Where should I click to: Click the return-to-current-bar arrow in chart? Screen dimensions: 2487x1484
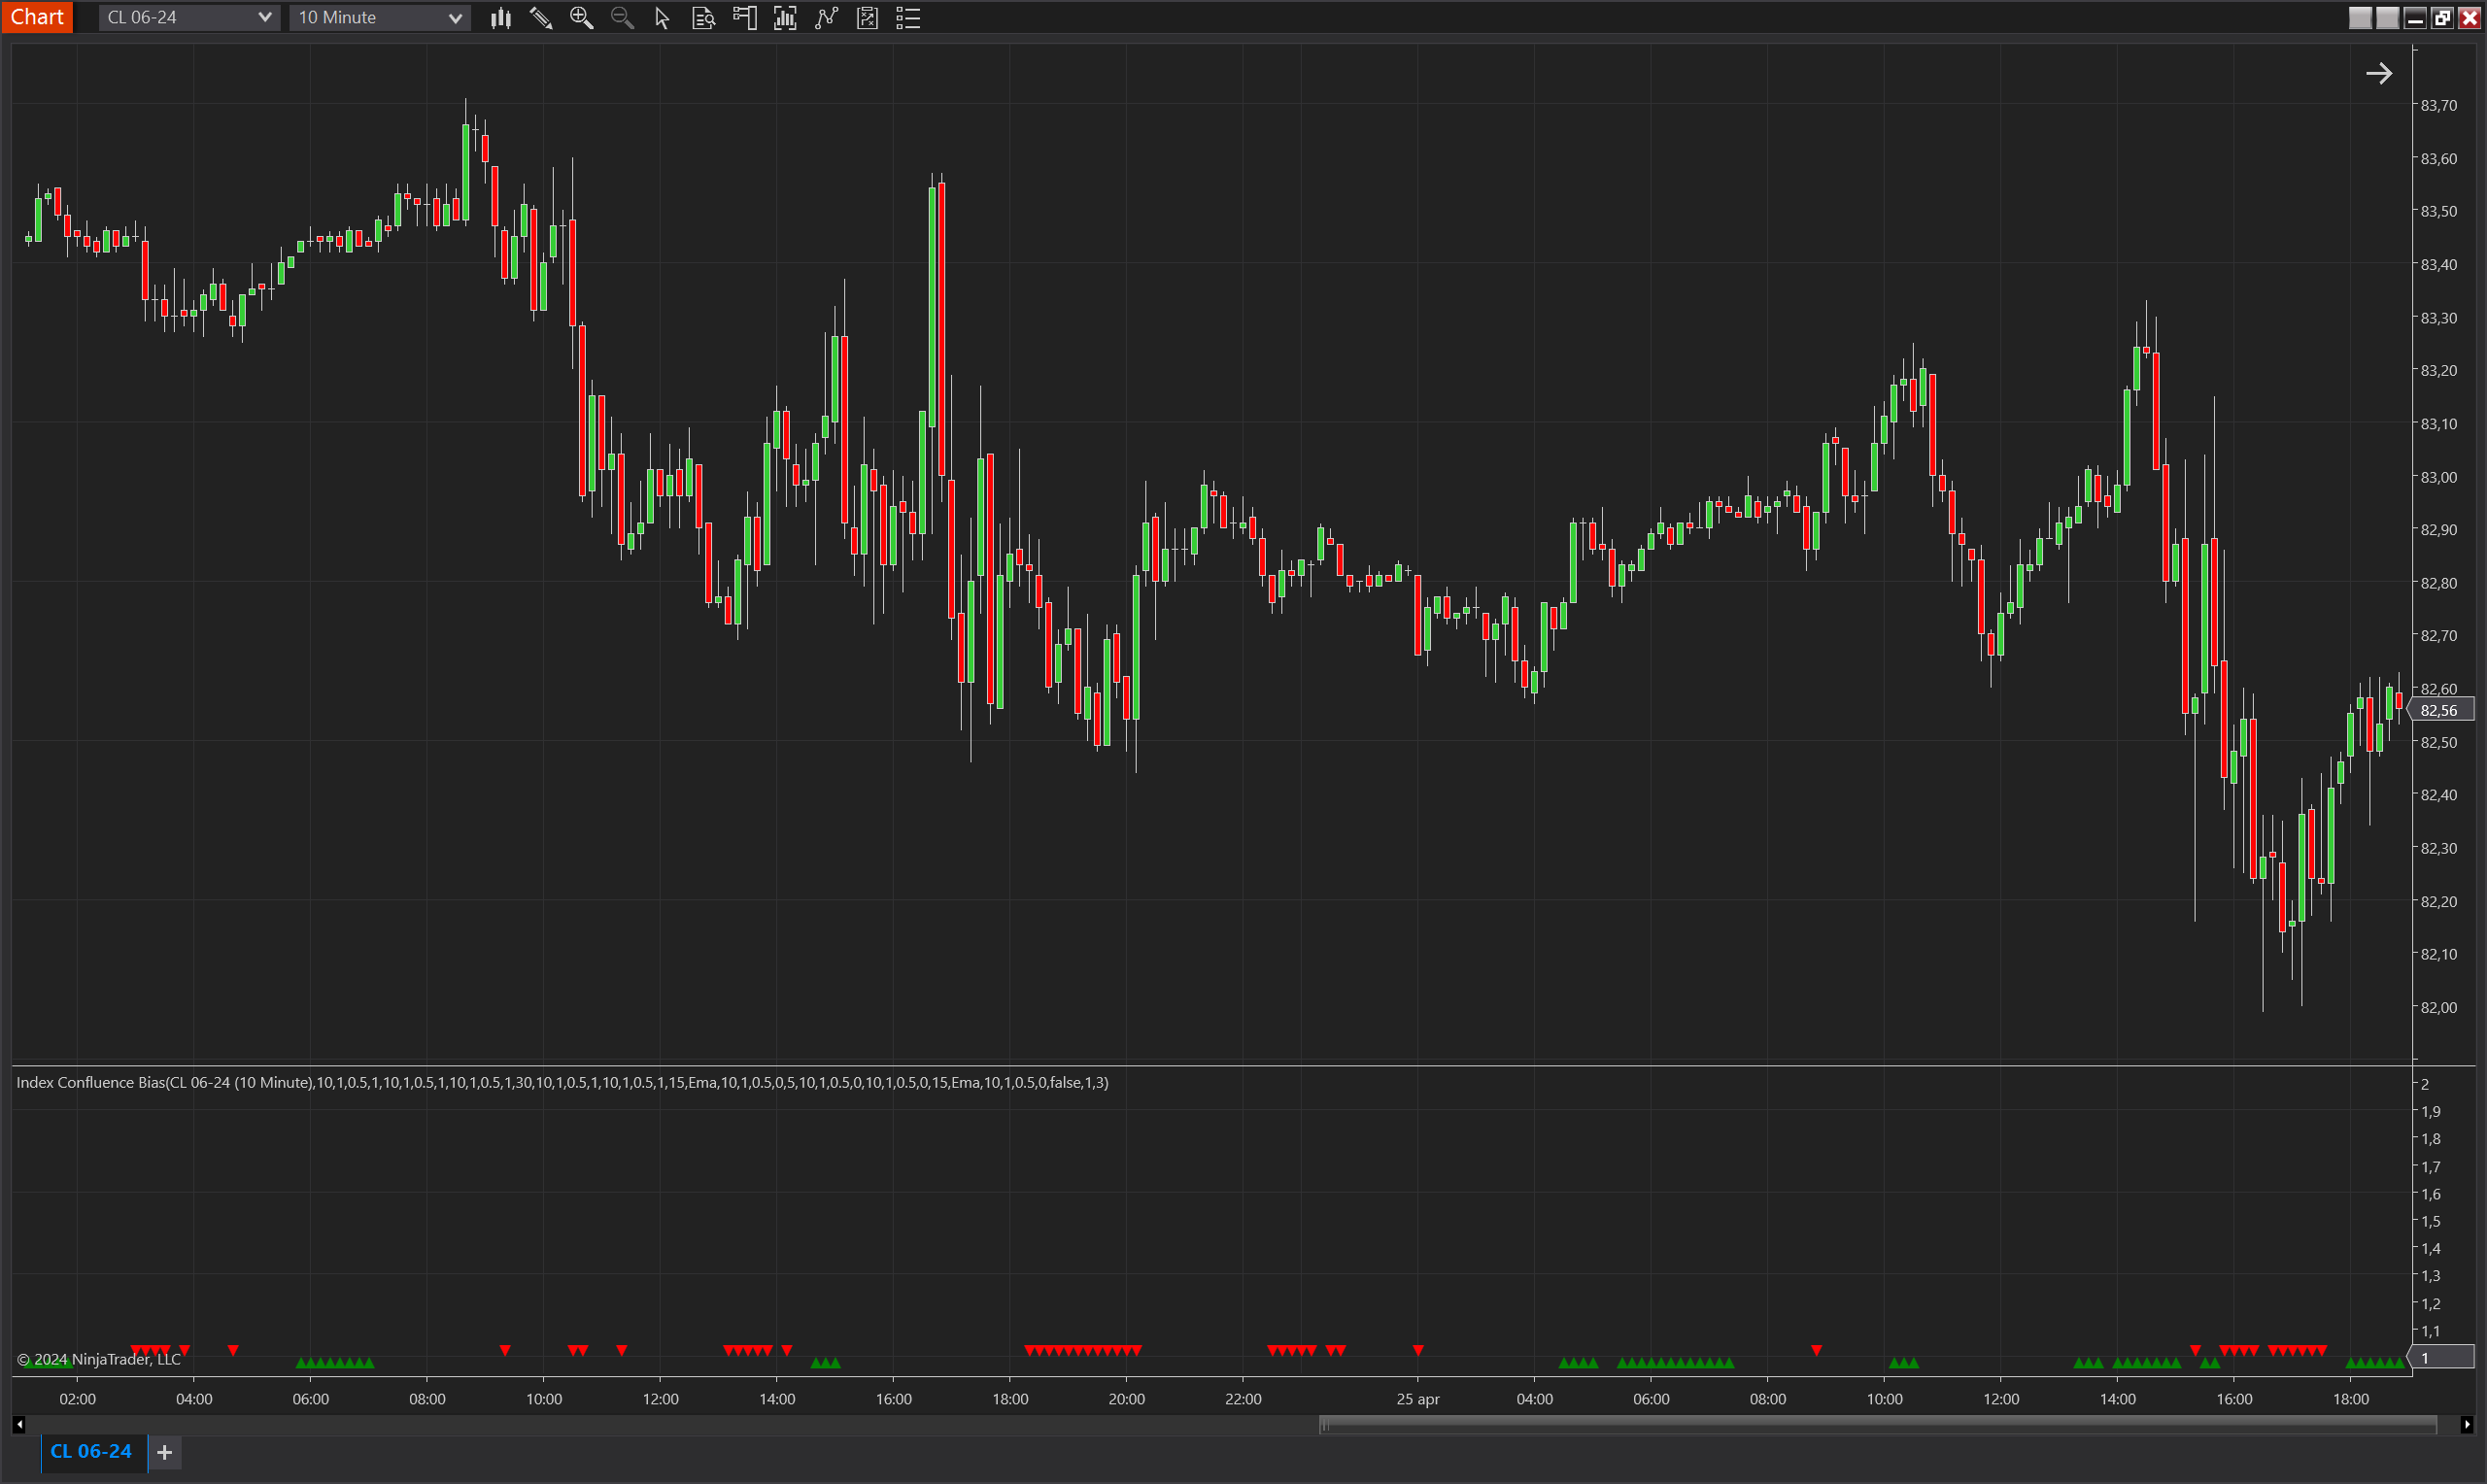(x=2379, y=73)
